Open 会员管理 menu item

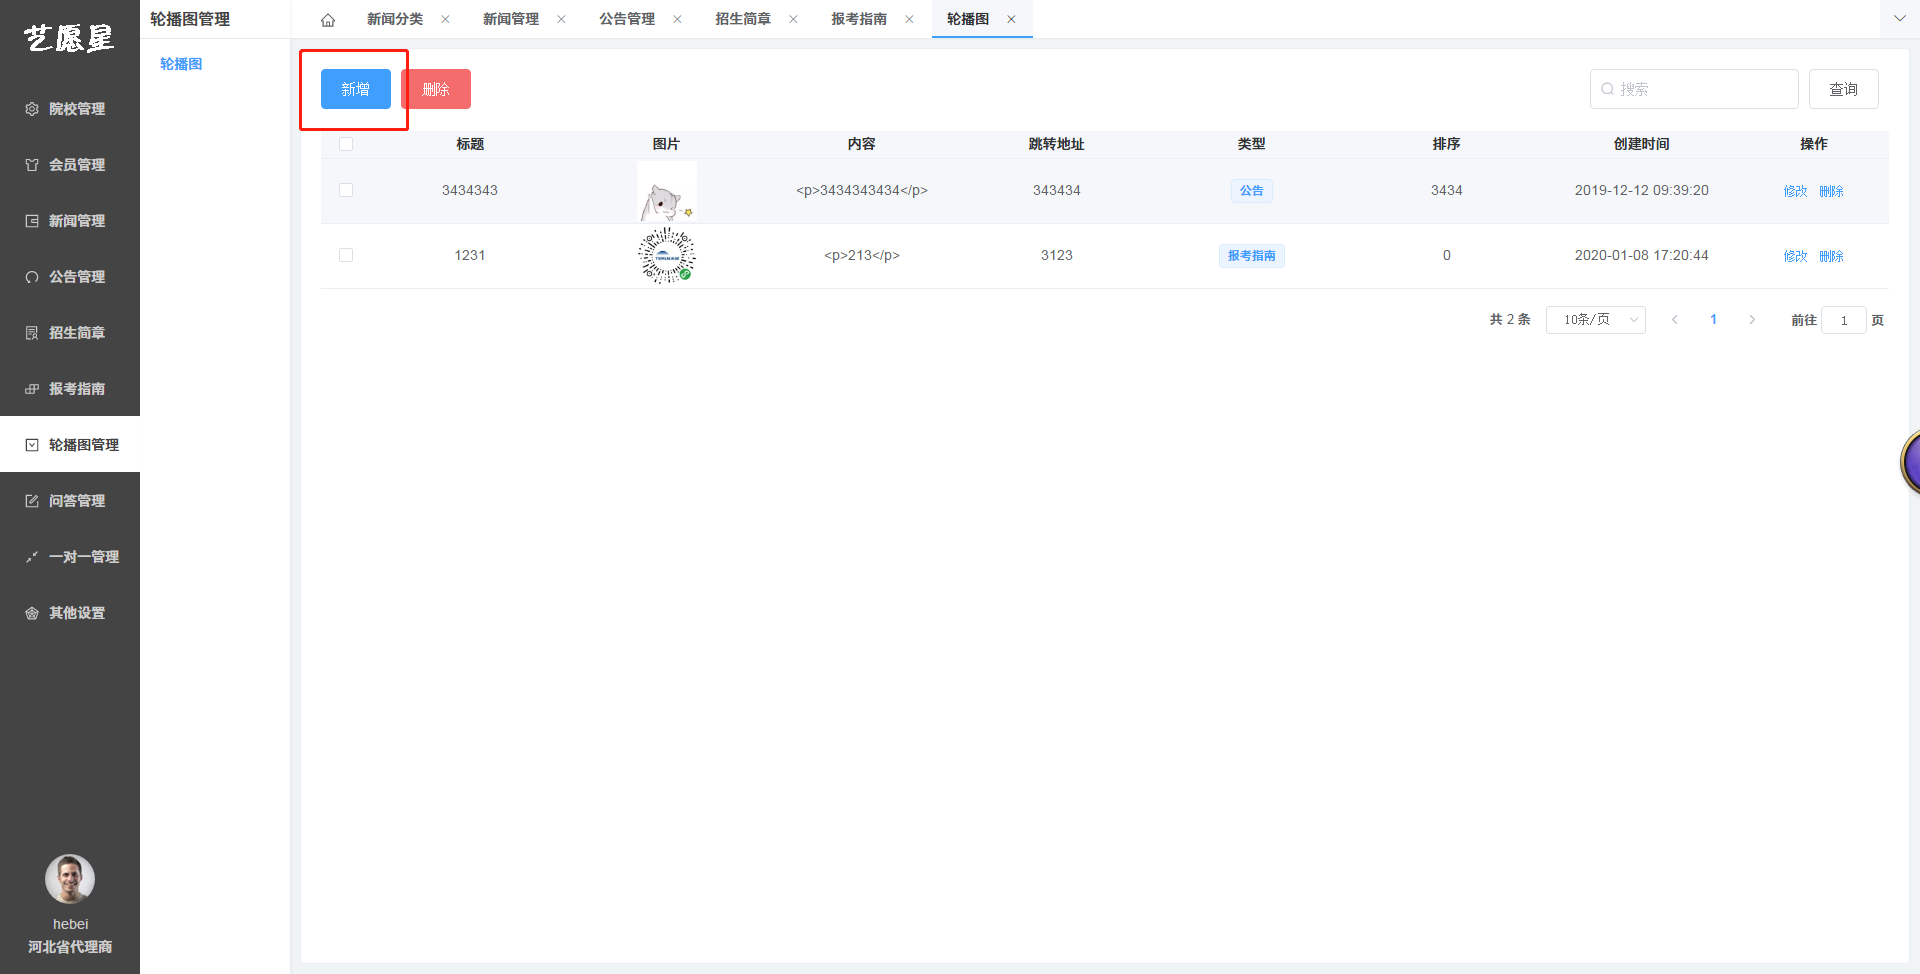pyautogui.click(x=70, y=165)
